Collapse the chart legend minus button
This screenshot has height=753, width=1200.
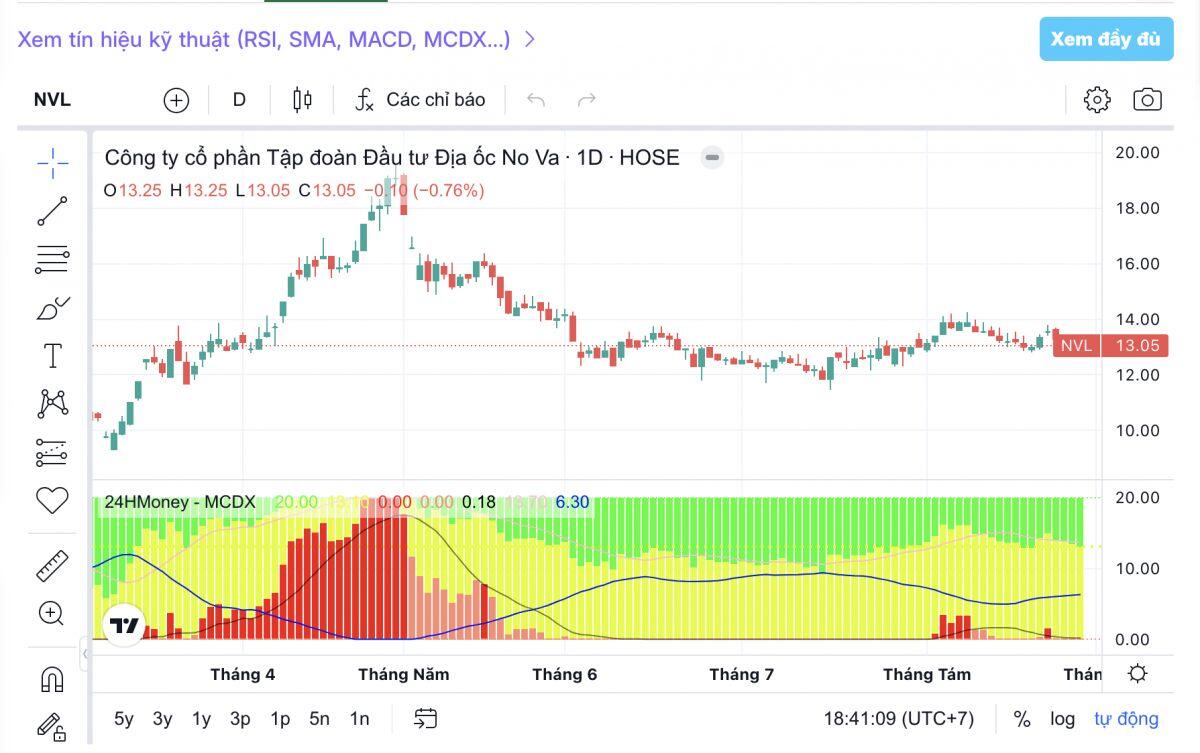[x=711, y=157]
